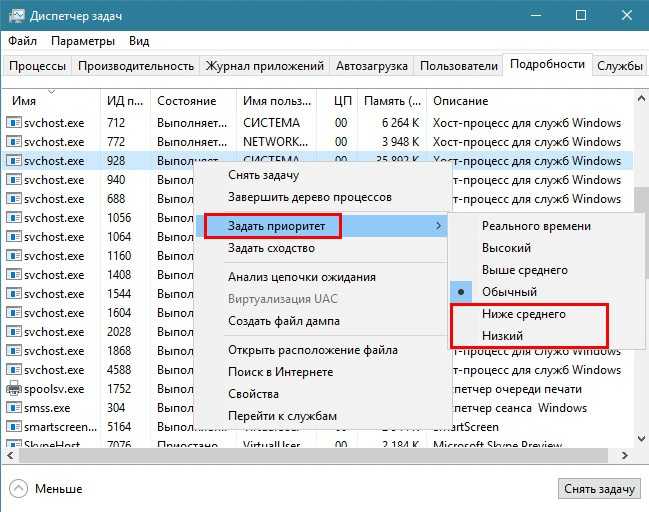Collapse view with the Меньше arrow icon

coord(18,489)
